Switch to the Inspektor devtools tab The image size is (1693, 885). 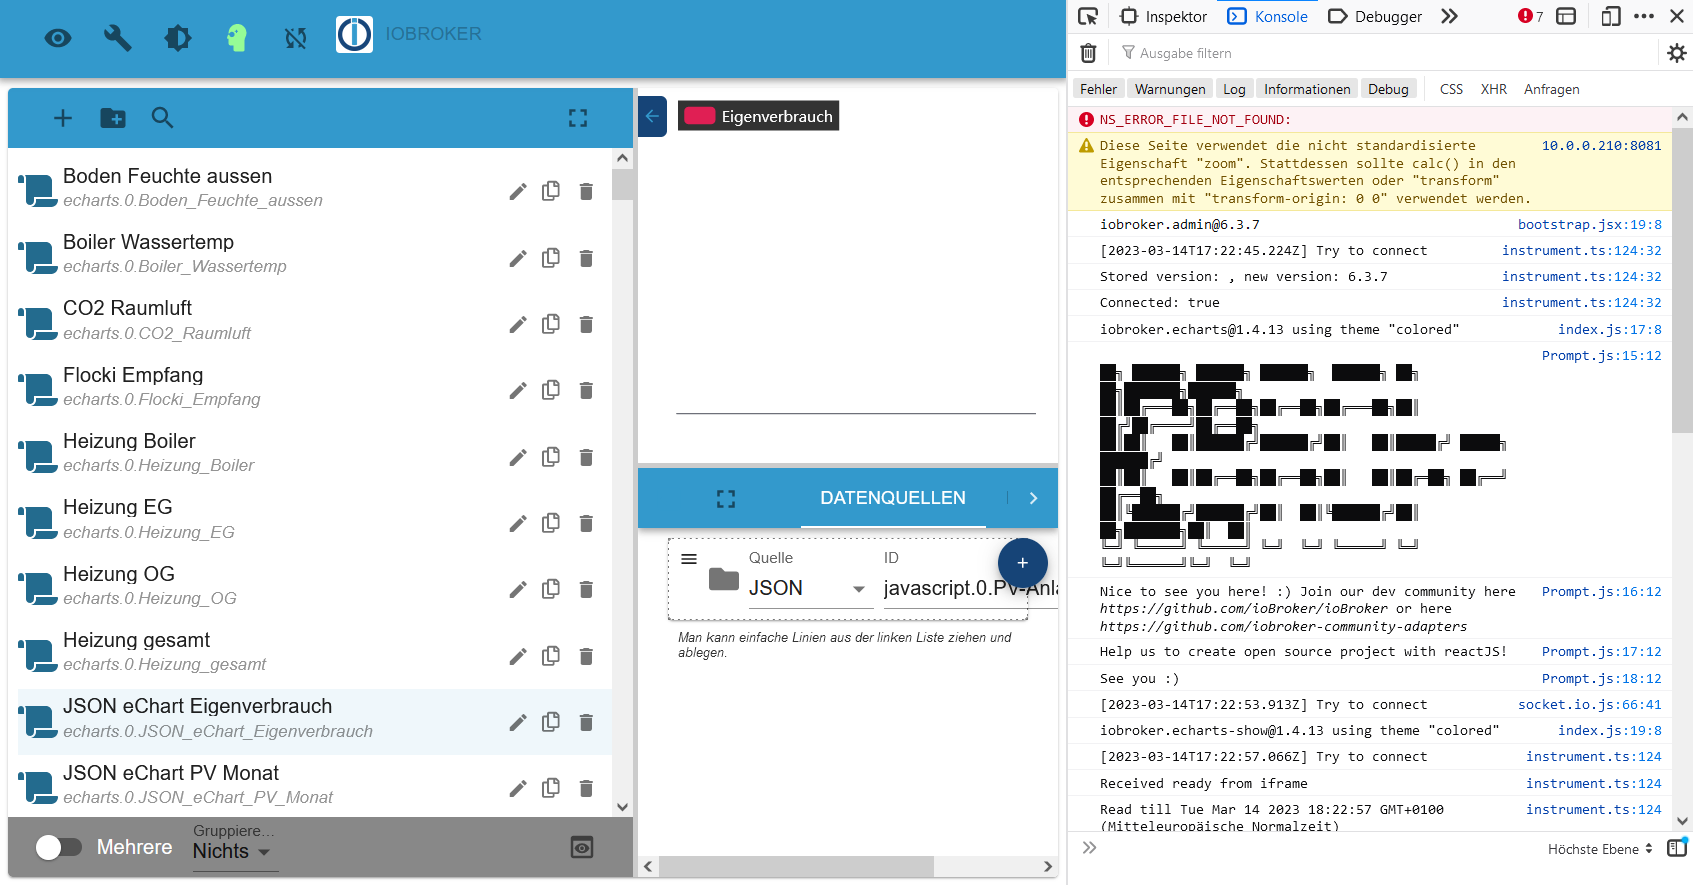coord(1163,16)
